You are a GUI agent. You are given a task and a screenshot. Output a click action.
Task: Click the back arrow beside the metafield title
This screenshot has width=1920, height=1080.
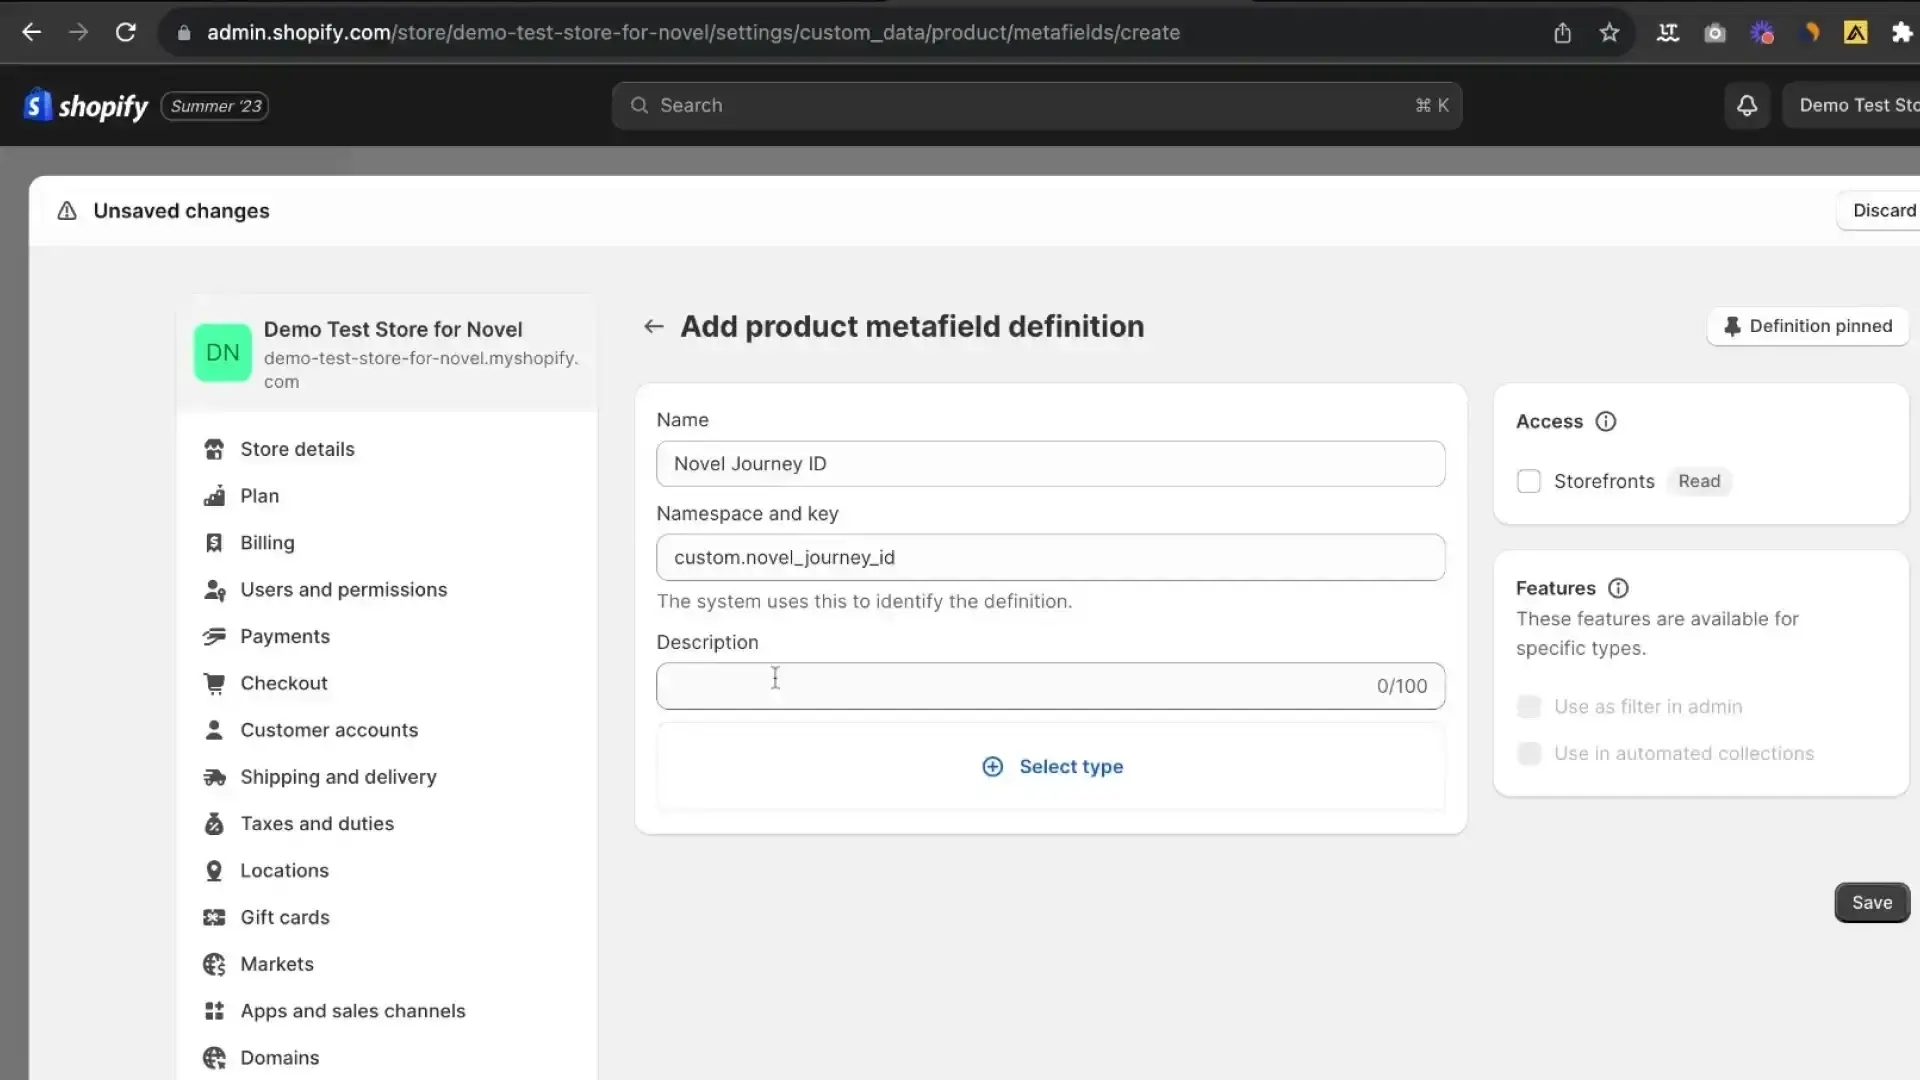pos(653,326)
